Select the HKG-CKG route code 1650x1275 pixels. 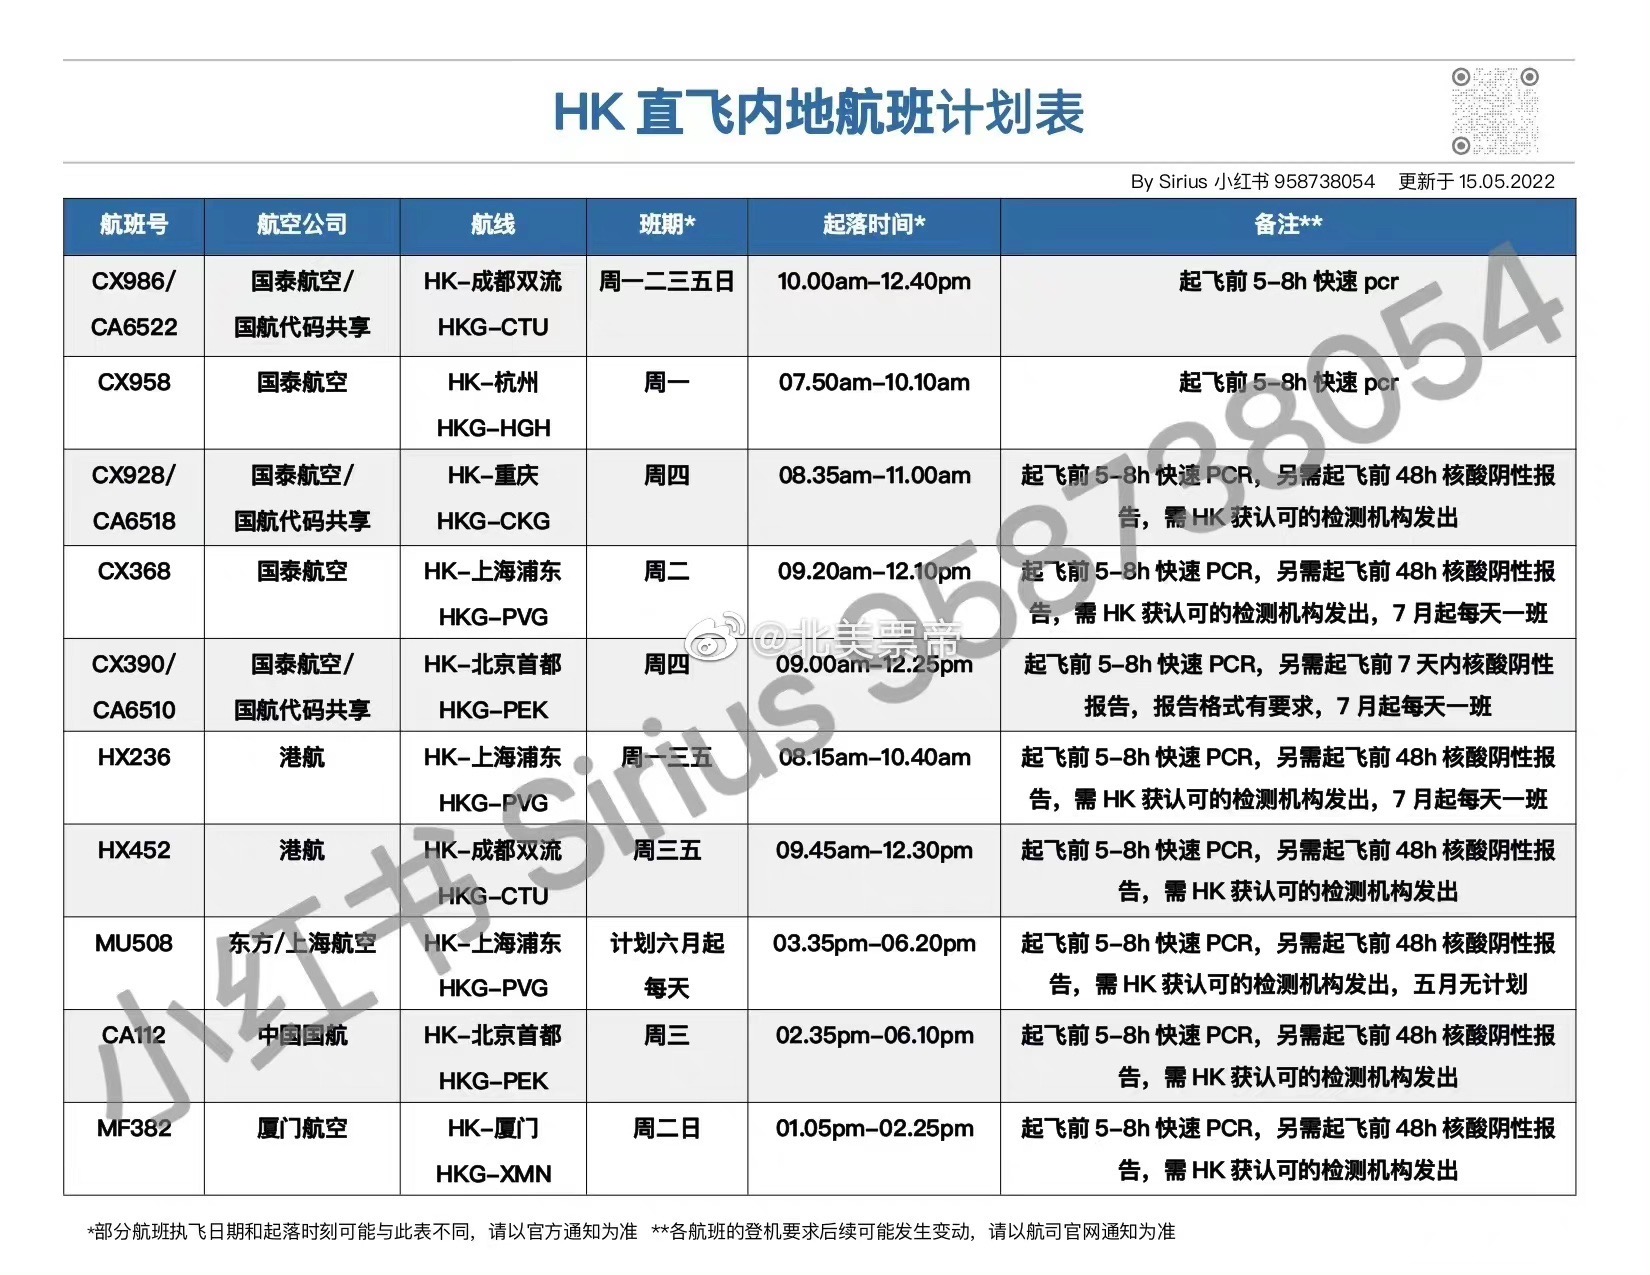tap(493, 521)
